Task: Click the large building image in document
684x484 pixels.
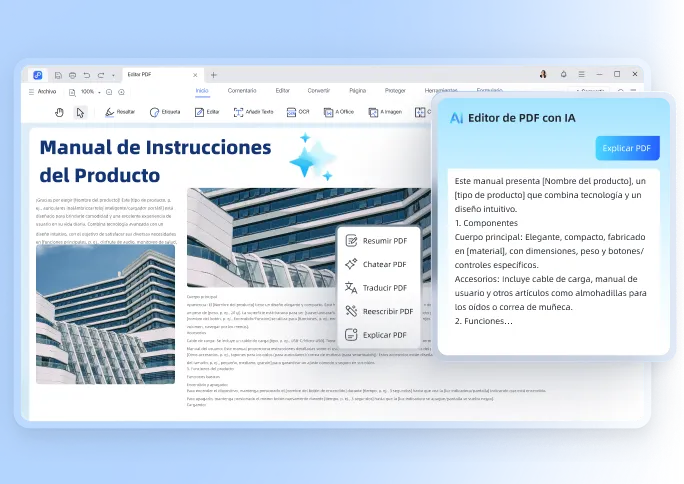Action: pyautogui.click(x=309, y=238)
